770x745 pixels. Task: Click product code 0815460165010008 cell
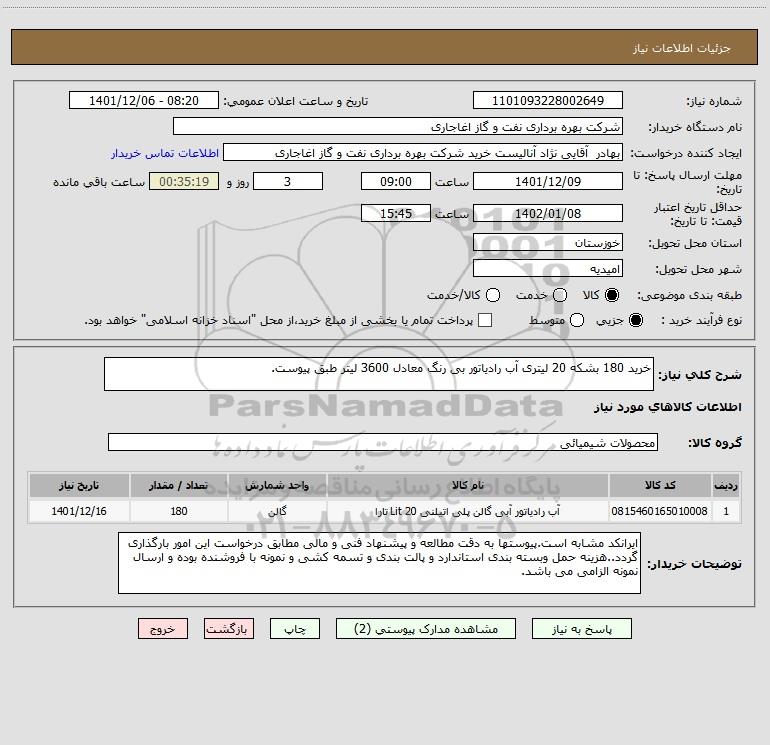tap(660, 511)
